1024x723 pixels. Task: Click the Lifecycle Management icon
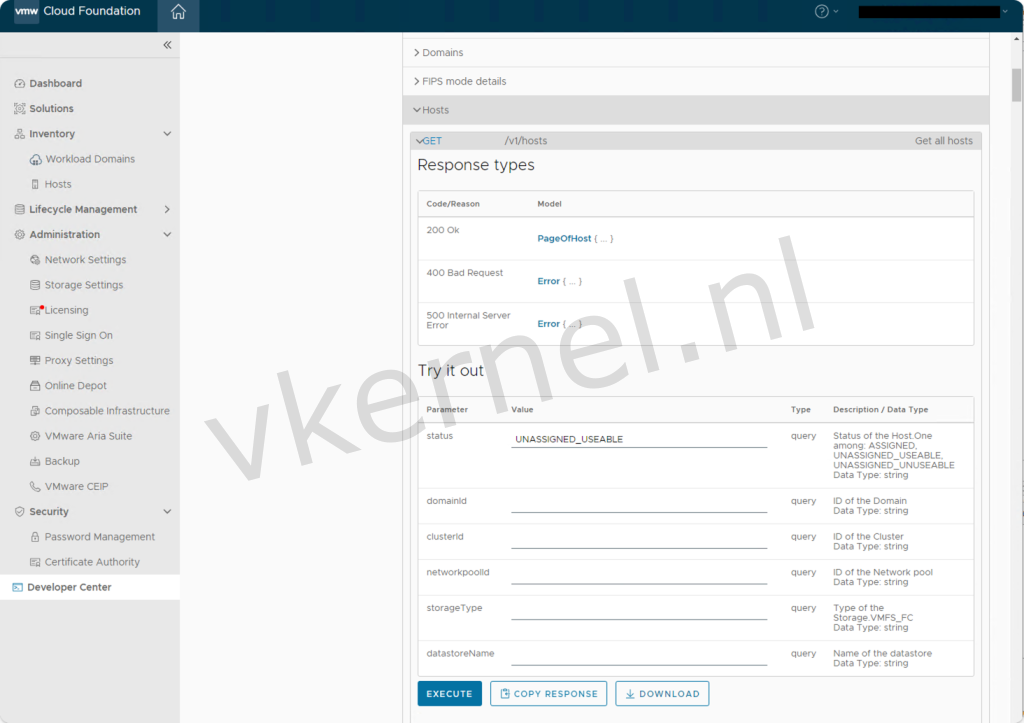click(17, 209)
